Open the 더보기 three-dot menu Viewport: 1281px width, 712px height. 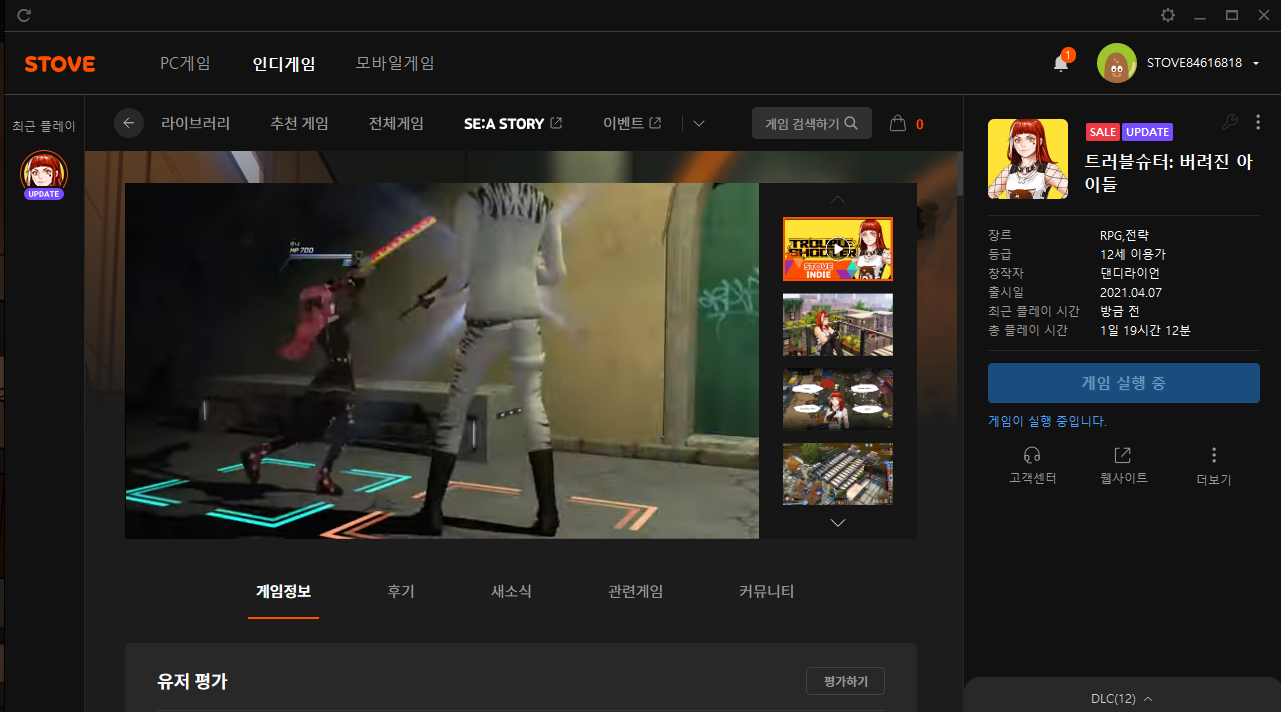[1214, 456]
